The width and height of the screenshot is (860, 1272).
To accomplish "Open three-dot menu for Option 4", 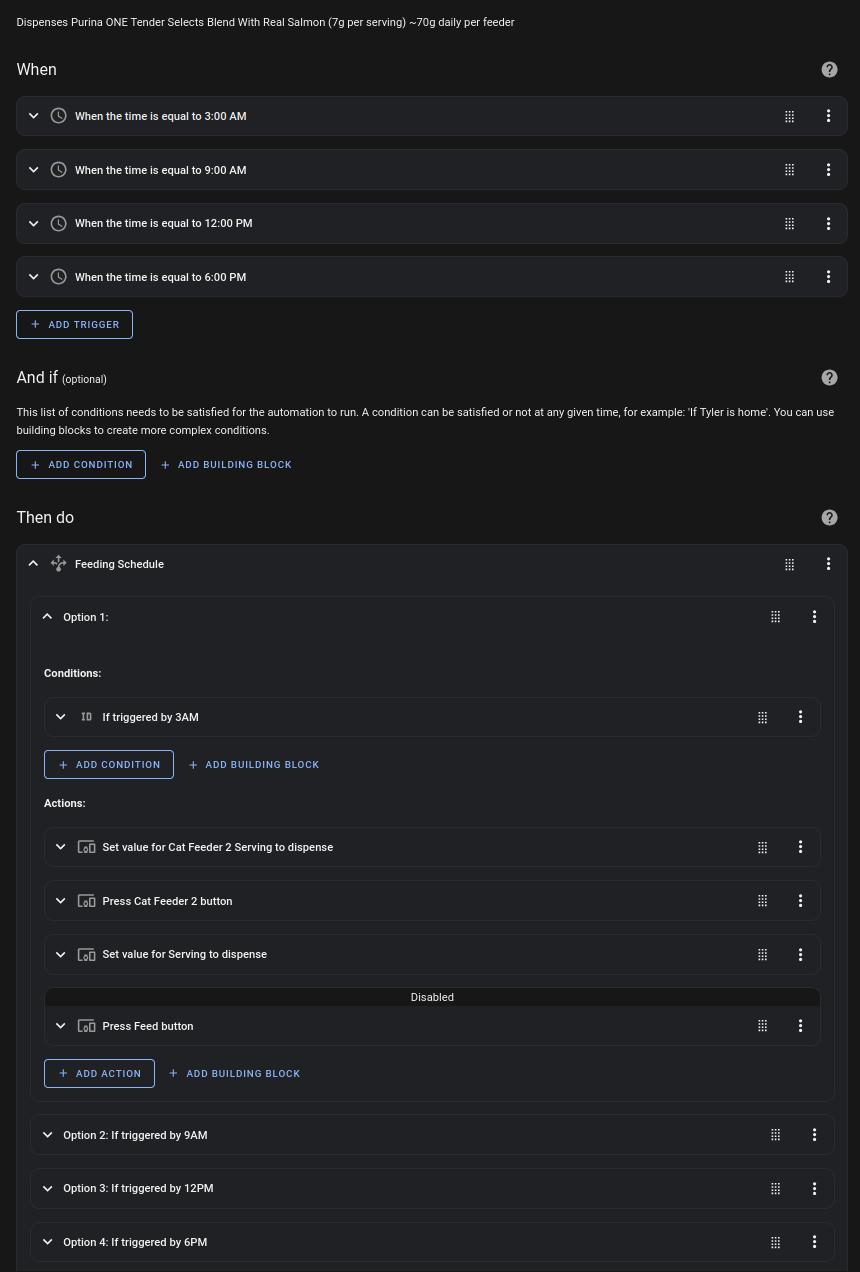I will 814,1242.
